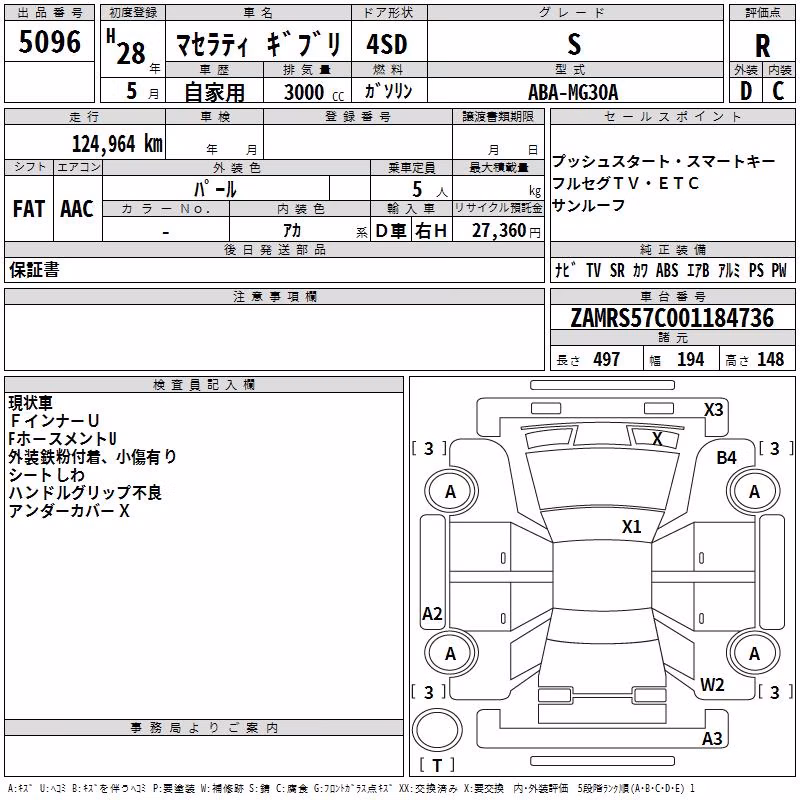Click A2 damage mark on left side

(x=432, y=613)
